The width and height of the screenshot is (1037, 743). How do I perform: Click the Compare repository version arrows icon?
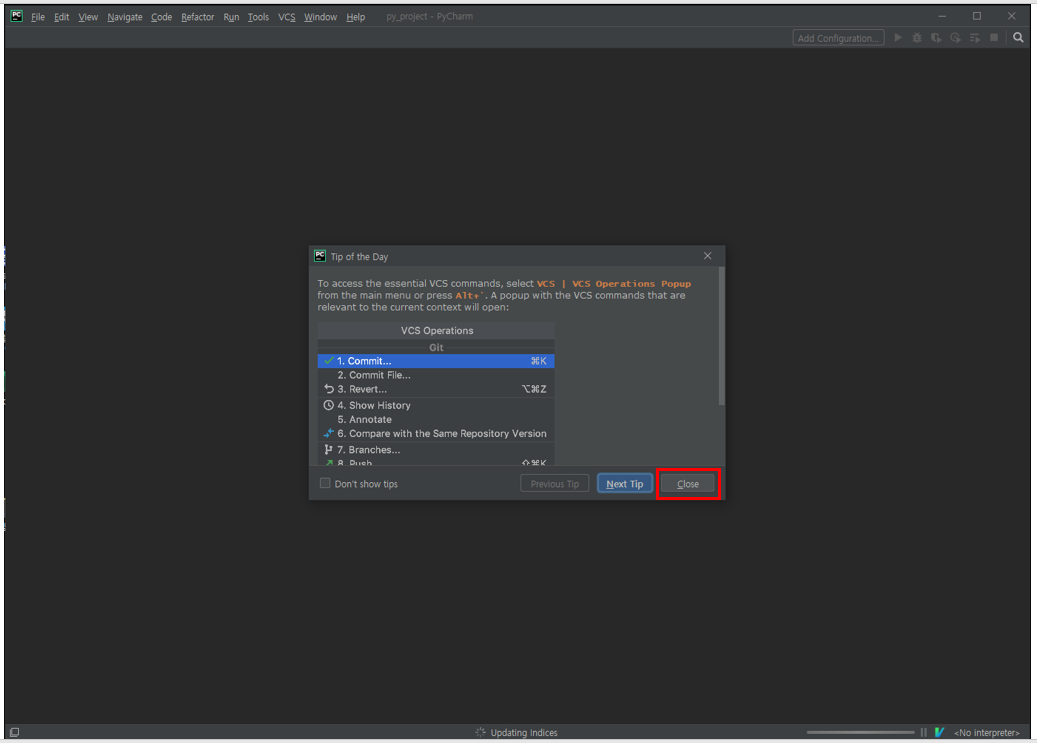(329, 433)
